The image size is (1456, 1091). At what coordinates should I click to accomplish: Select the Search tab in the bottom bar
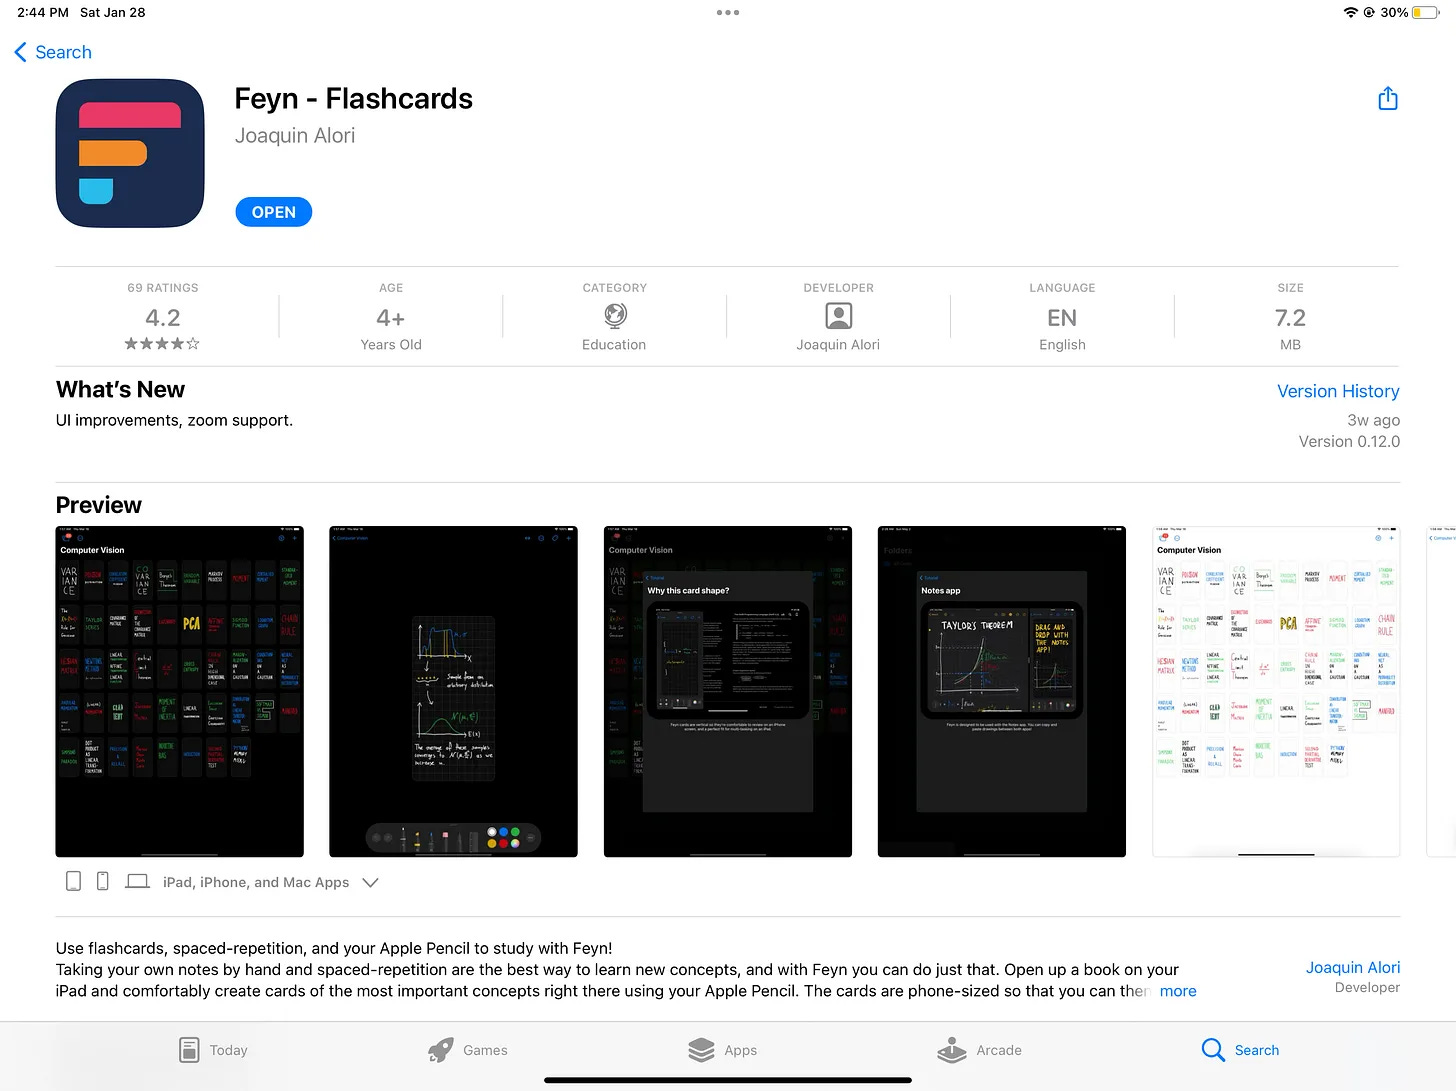point(1240,1050)
